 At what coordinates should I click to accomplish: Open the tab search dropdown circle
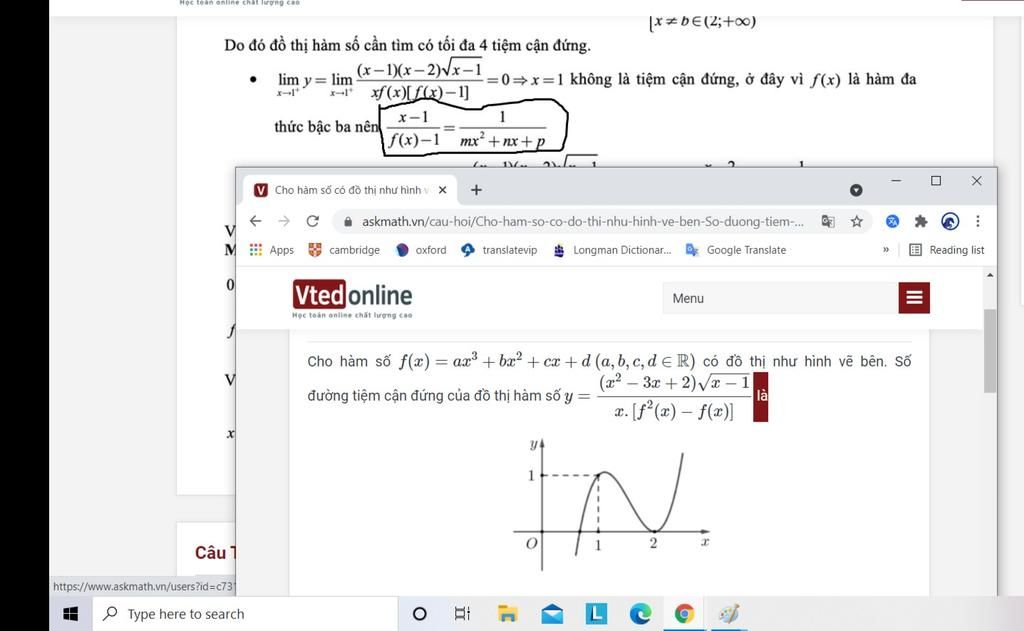pos(856,190)
